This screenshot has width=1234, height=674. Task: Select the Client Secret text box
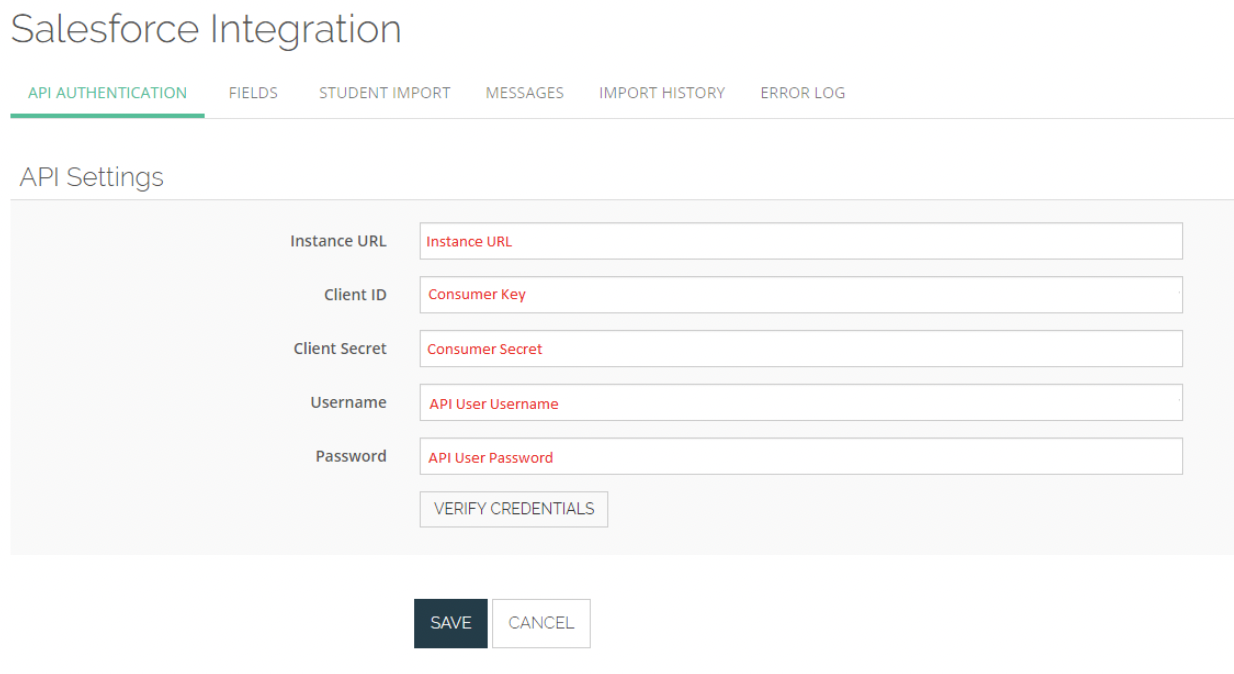[x=800, y=349]
